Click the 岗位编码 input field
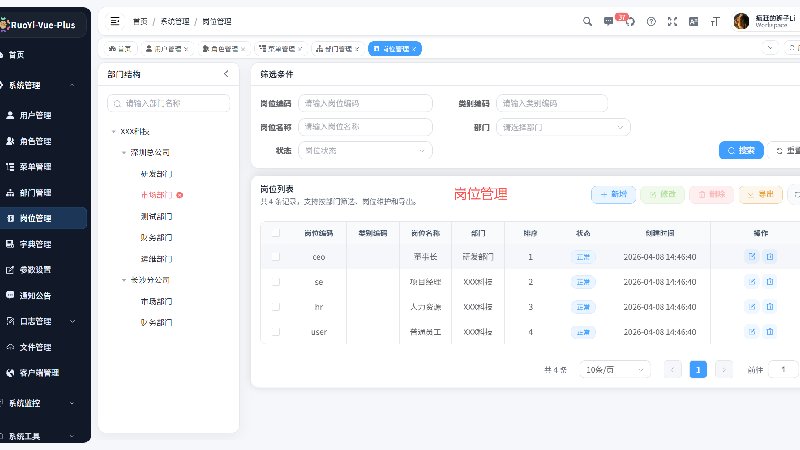 (x=365, y=103)
